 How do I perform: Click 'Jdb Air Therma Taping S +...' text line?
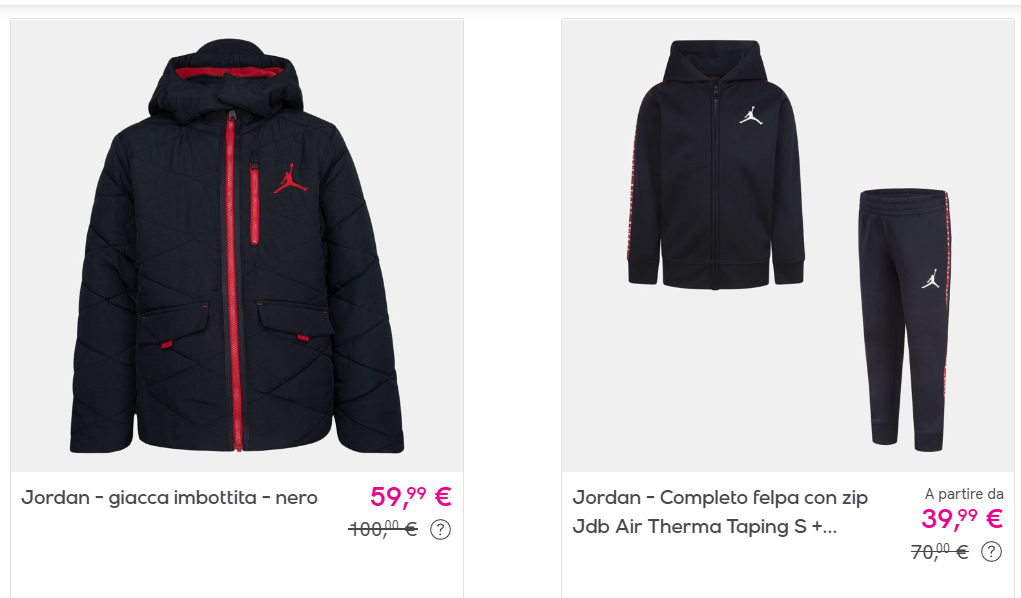coord(705,526)
